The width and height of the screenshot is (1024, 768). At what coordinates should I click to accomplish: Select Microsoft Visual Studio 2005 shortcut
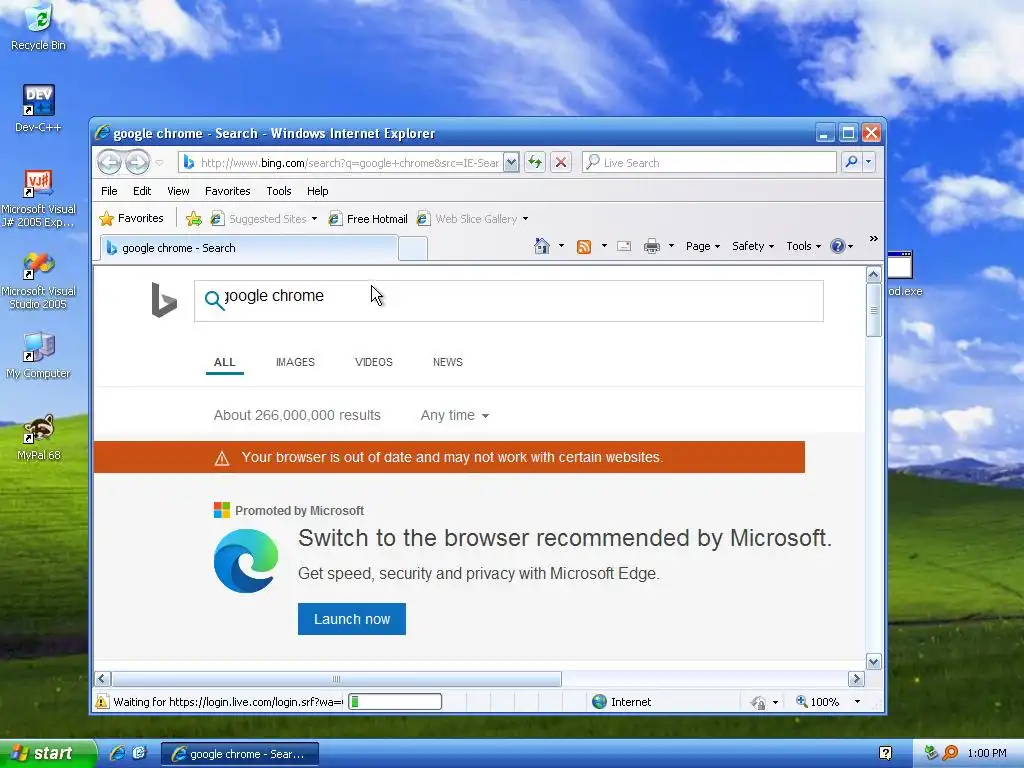tap(38, 281)
